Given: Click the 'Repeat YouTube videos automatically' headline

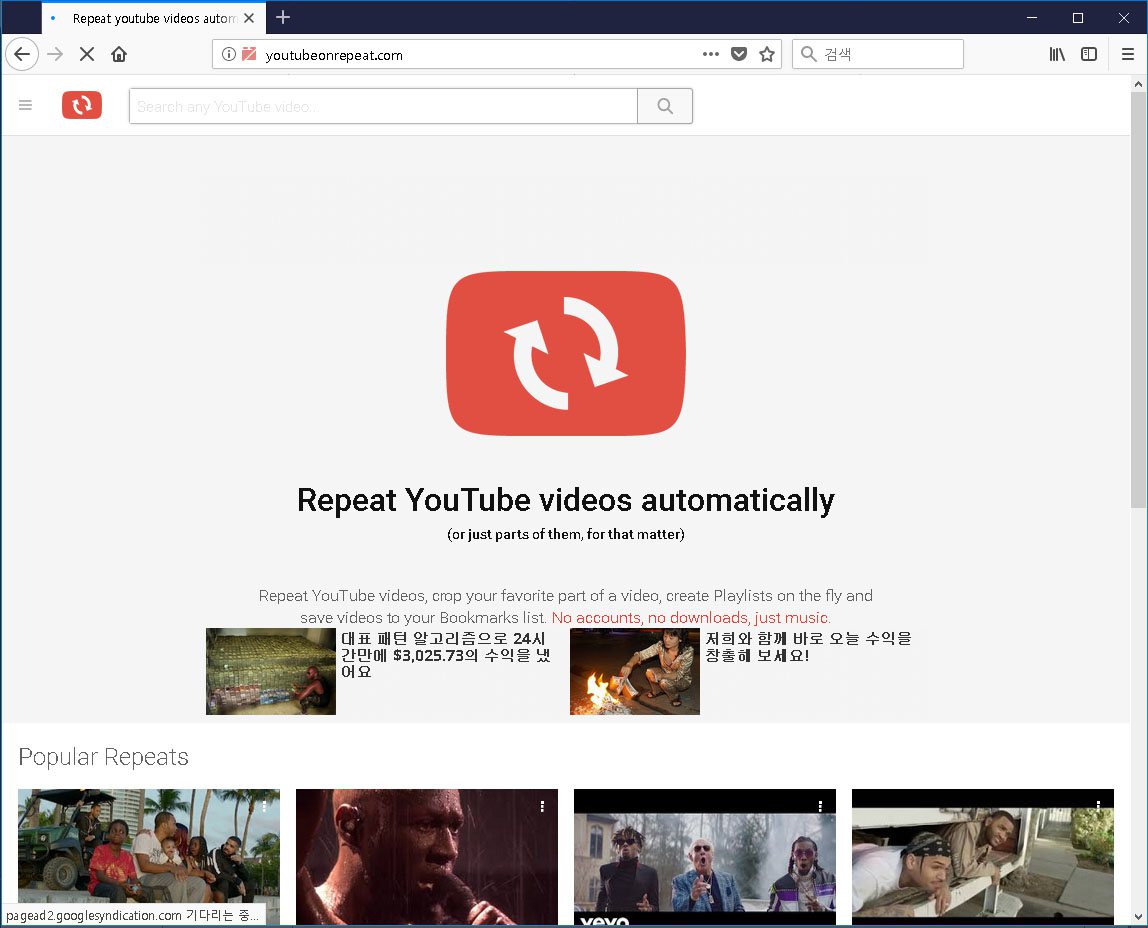Looking at the screenshot, I should pos(566,501).
